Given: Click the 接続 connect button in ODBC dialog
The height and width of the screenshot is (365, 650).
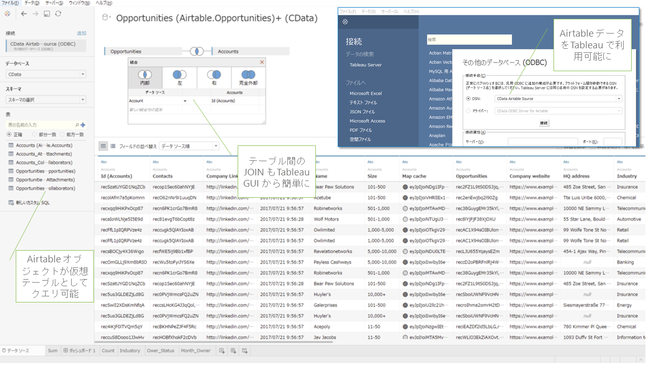Looking at the screenshot, I should coord(543,123).
